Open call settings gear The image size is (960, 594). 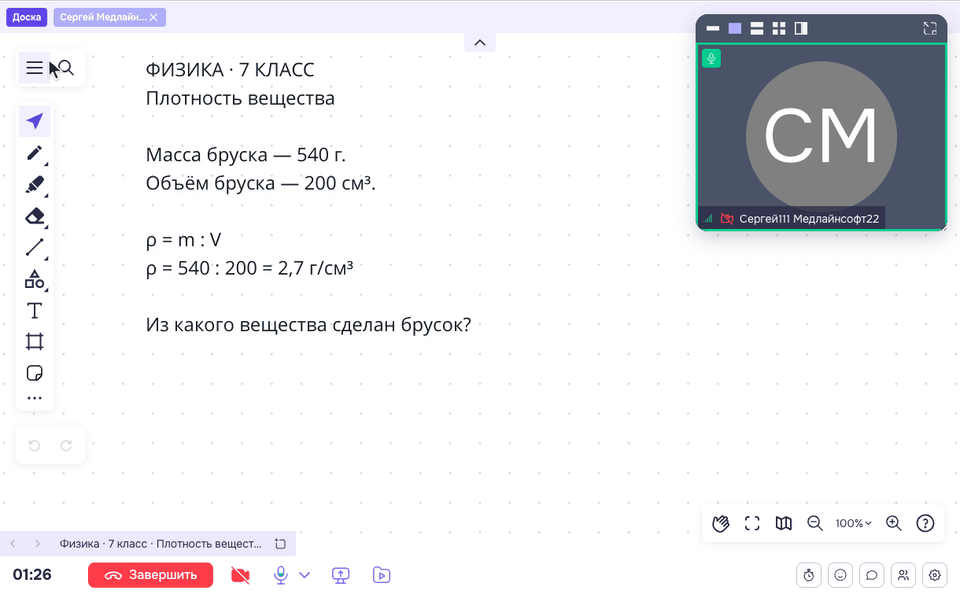(935, 576)
